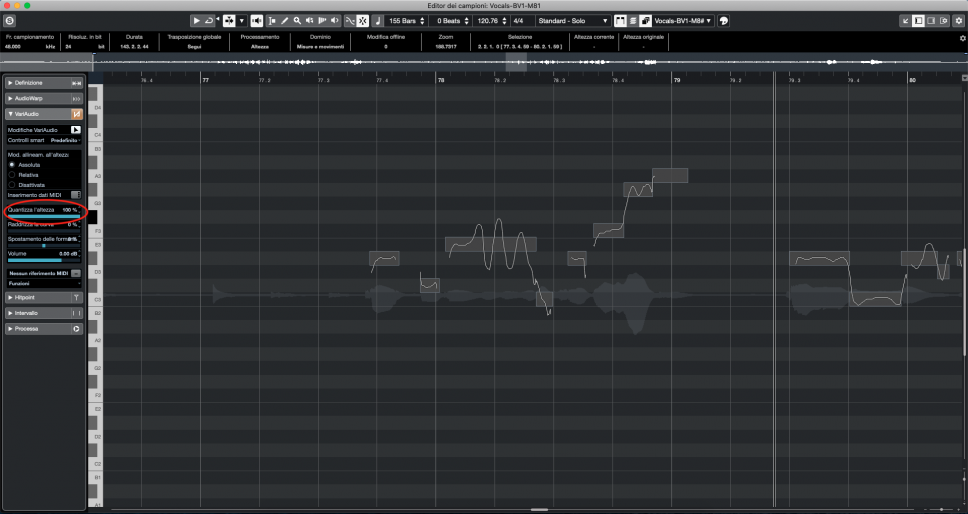This screenshot has width=968, height=514.
Task: Click the acoustic feedback speaker icon
Action: tap(257, 20)
